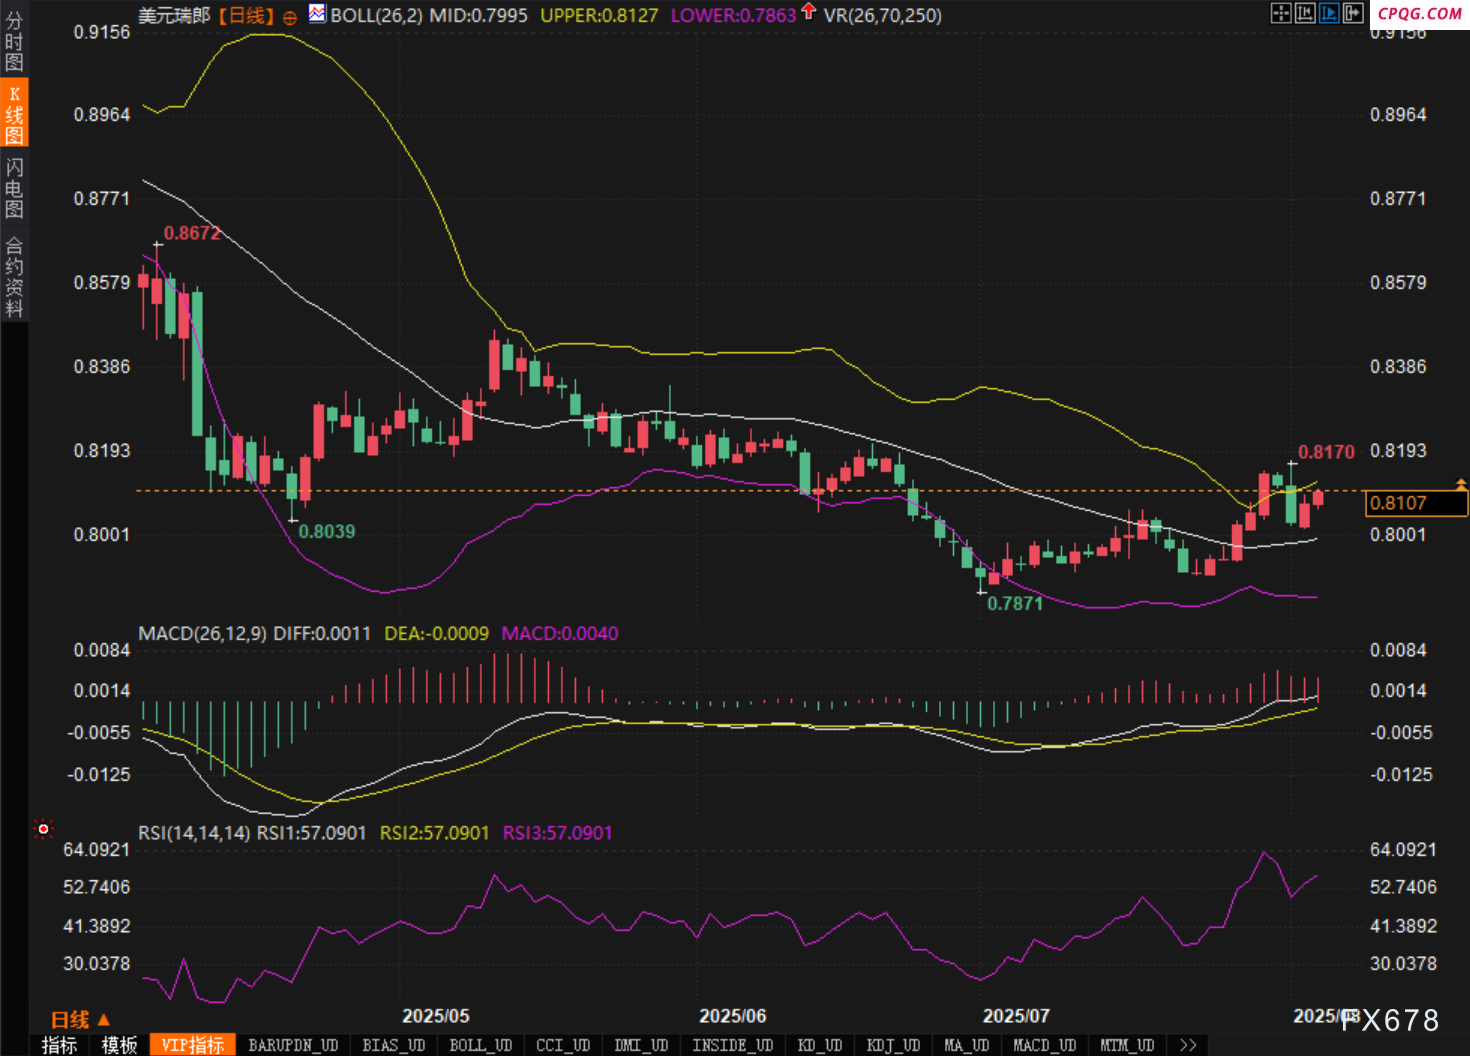Image resolution: width=1470 pixels, height=1056 pixels.
Task: Apply the KDJ_UD indicator
Action: tap(893, 1045)
